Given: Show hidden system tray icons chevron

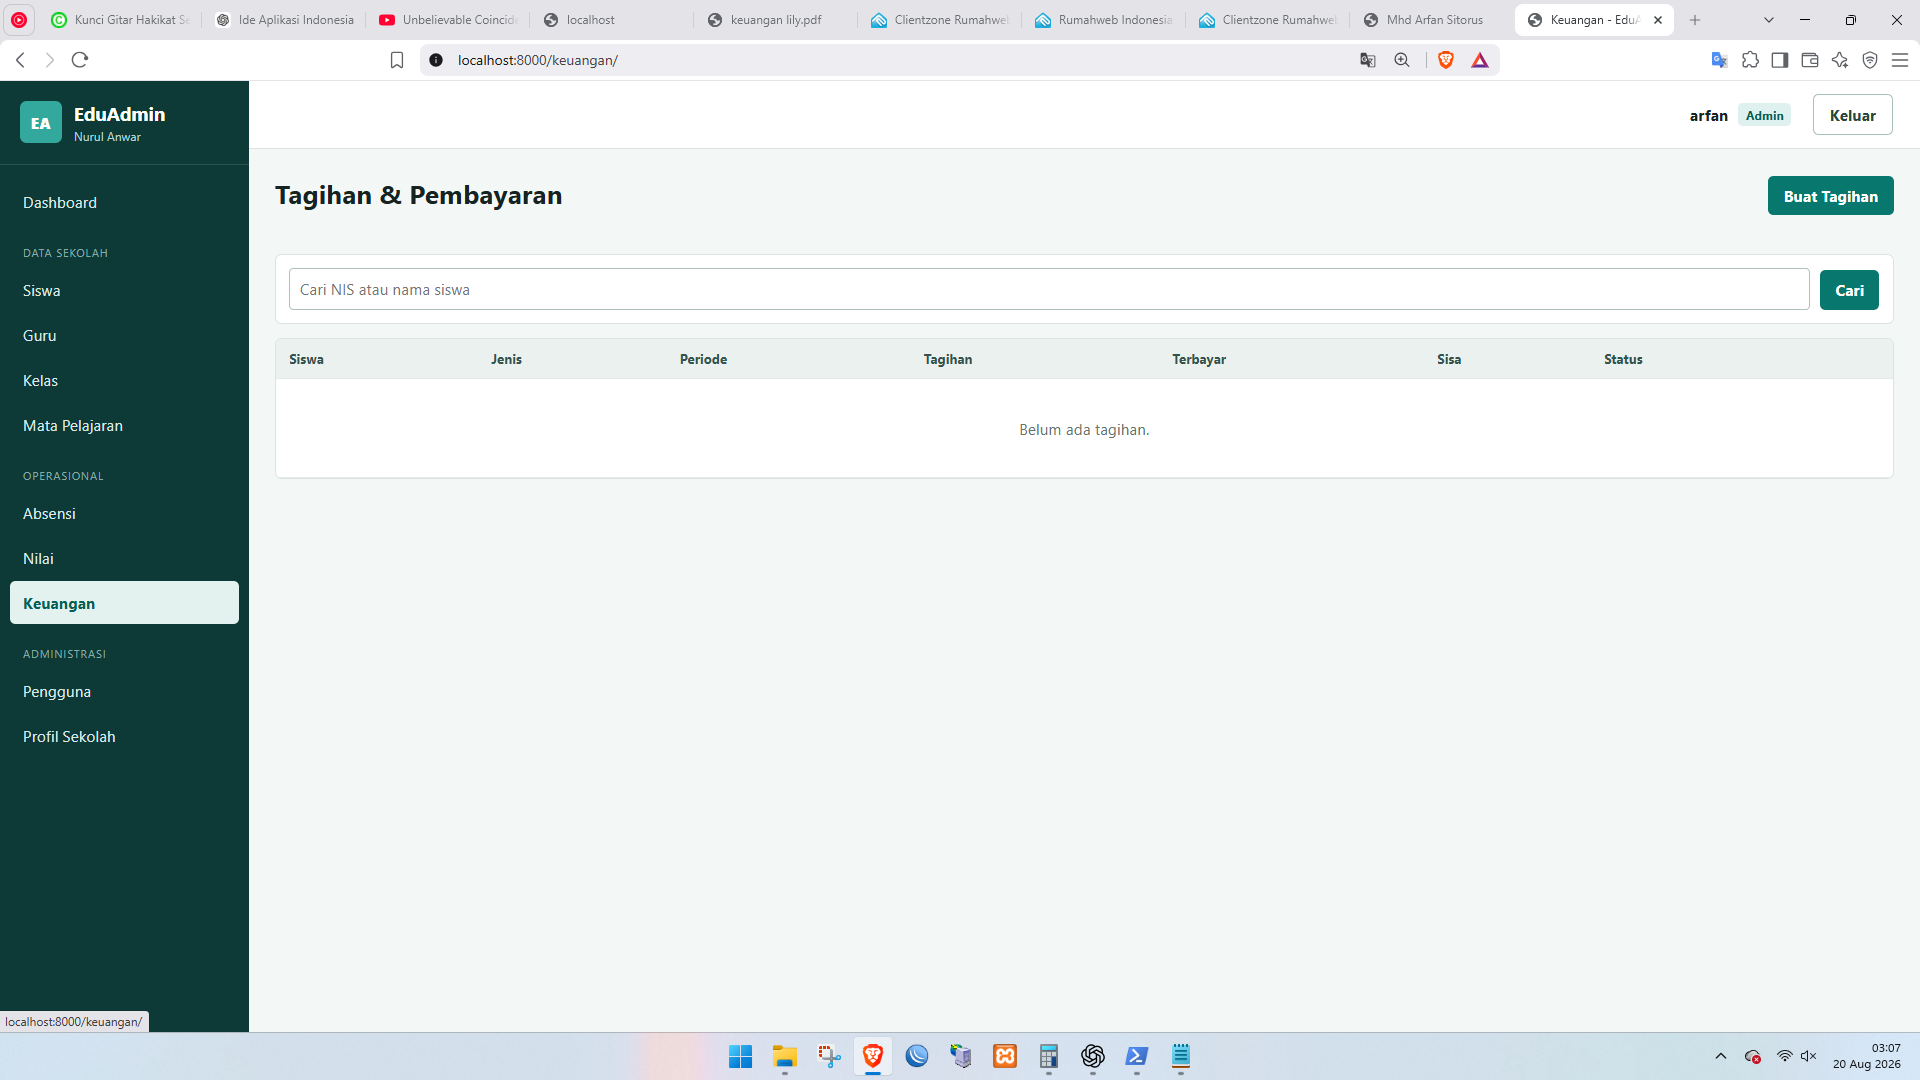Looking at the screenshot, I should point(1721,1056).
